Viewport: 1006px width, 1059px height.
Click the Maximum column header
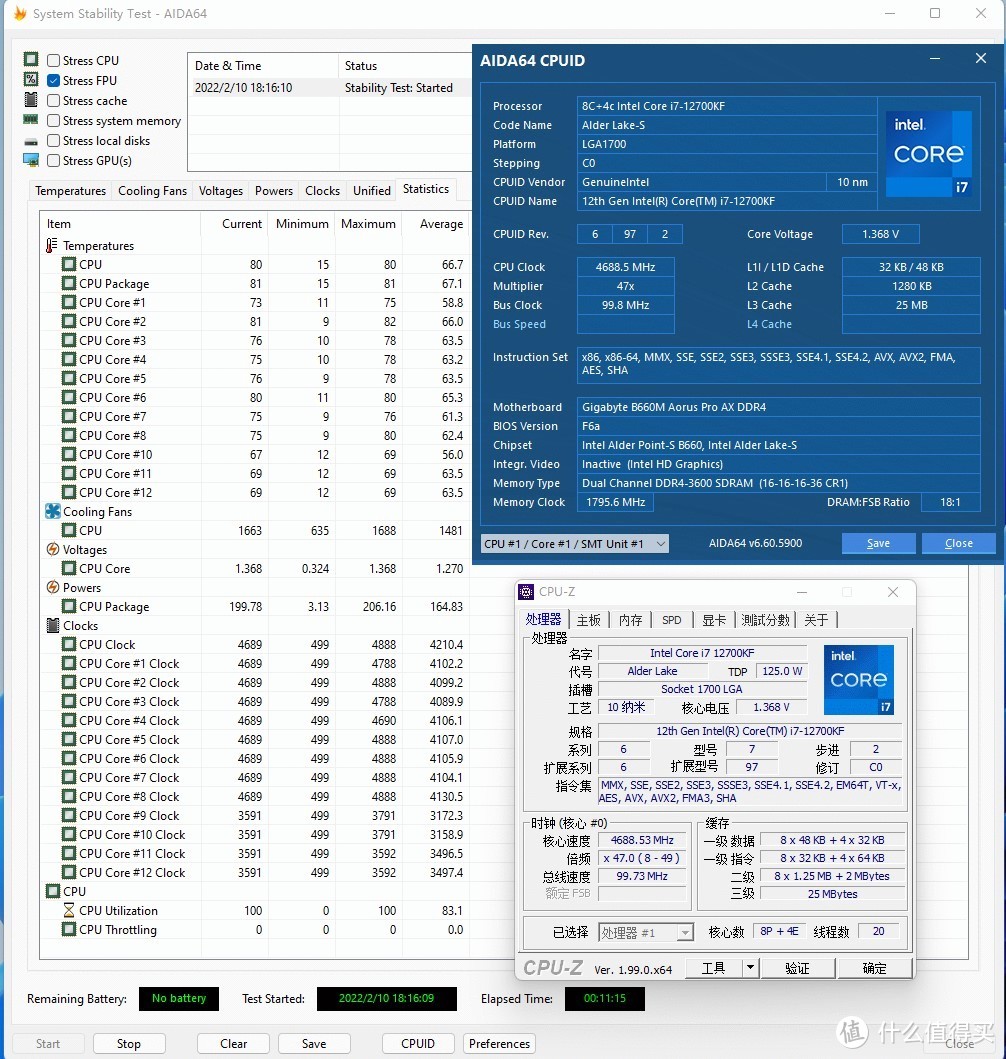(x=368, y=224)
